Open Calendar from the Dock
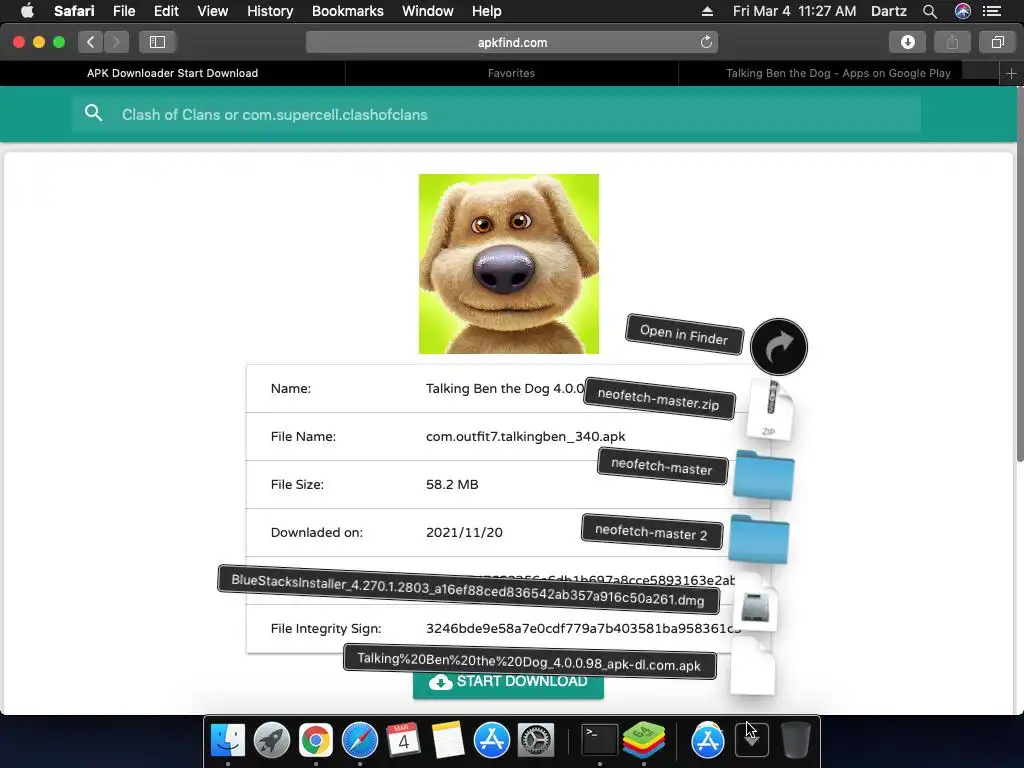The image size is (1024, 768). pos(403,740)
